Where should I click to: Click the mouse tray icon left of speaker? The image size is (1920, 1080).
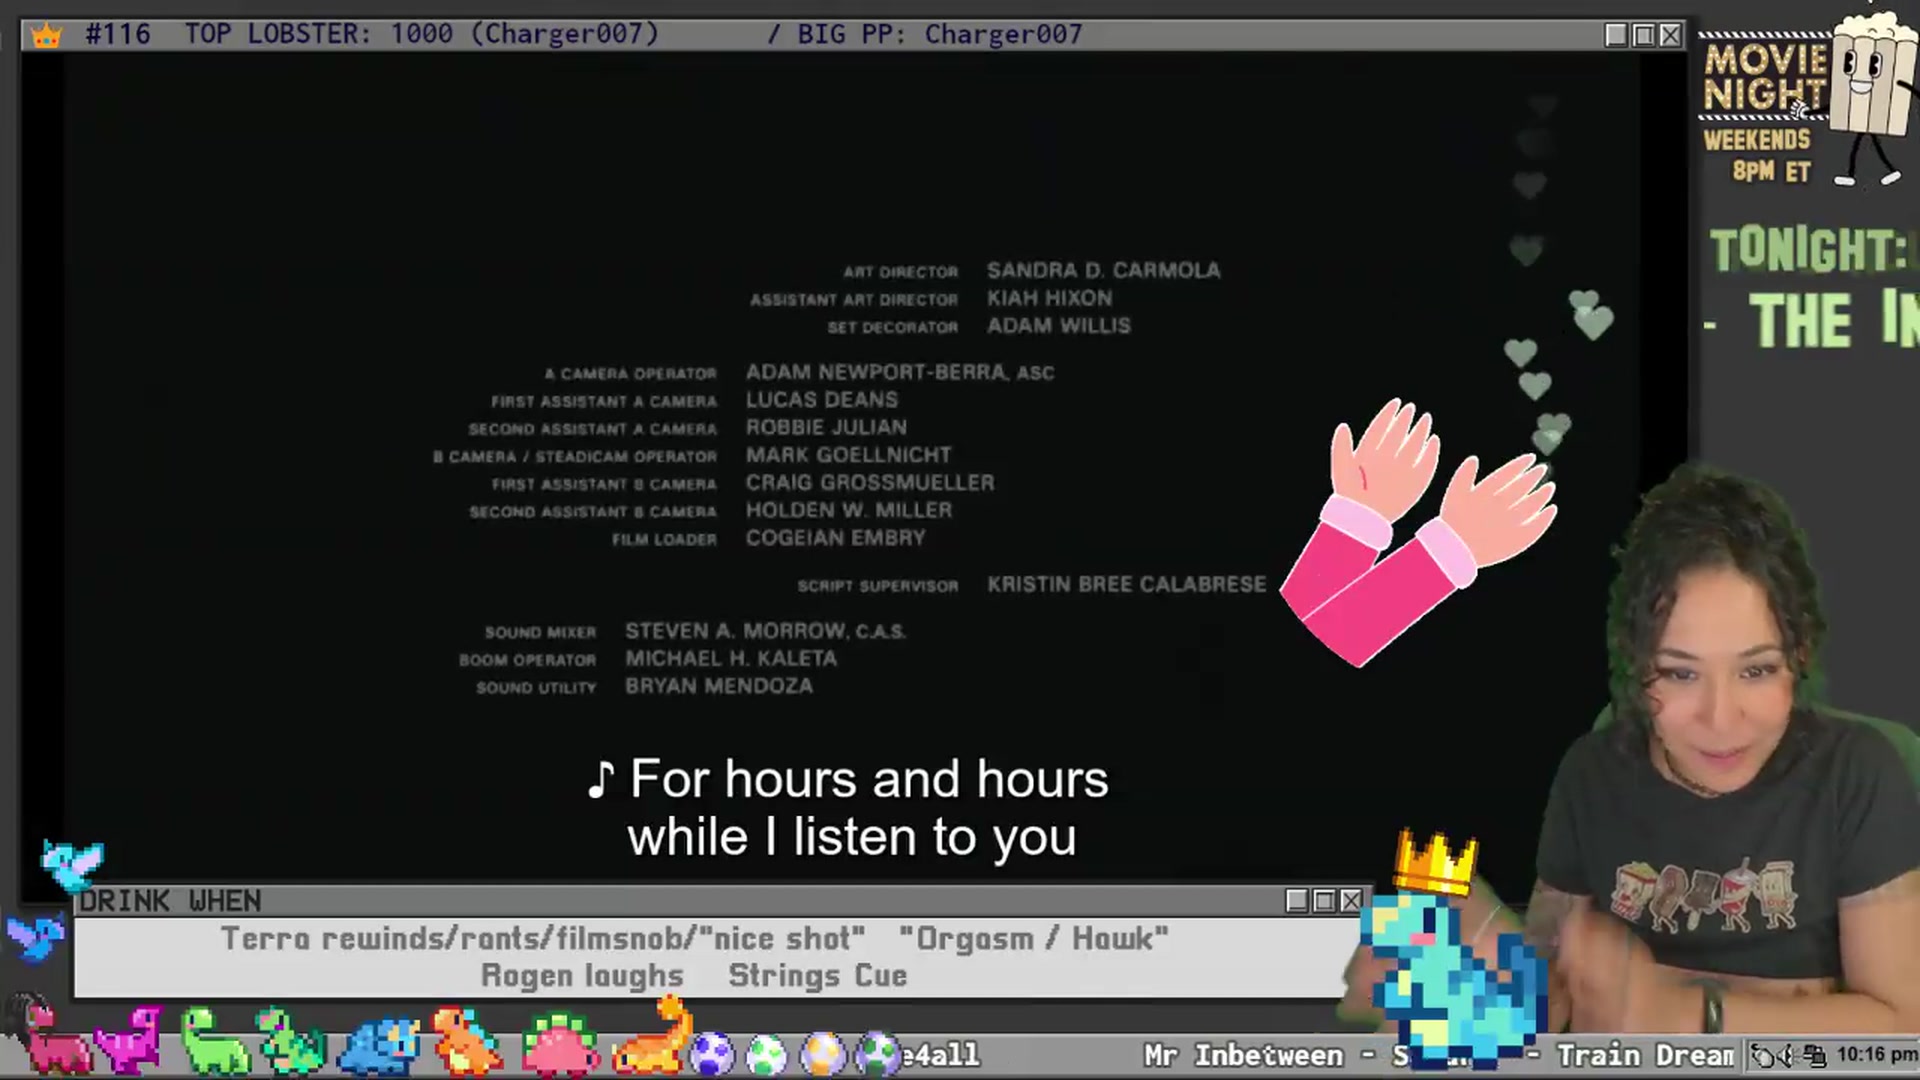pos(1762,1055)
